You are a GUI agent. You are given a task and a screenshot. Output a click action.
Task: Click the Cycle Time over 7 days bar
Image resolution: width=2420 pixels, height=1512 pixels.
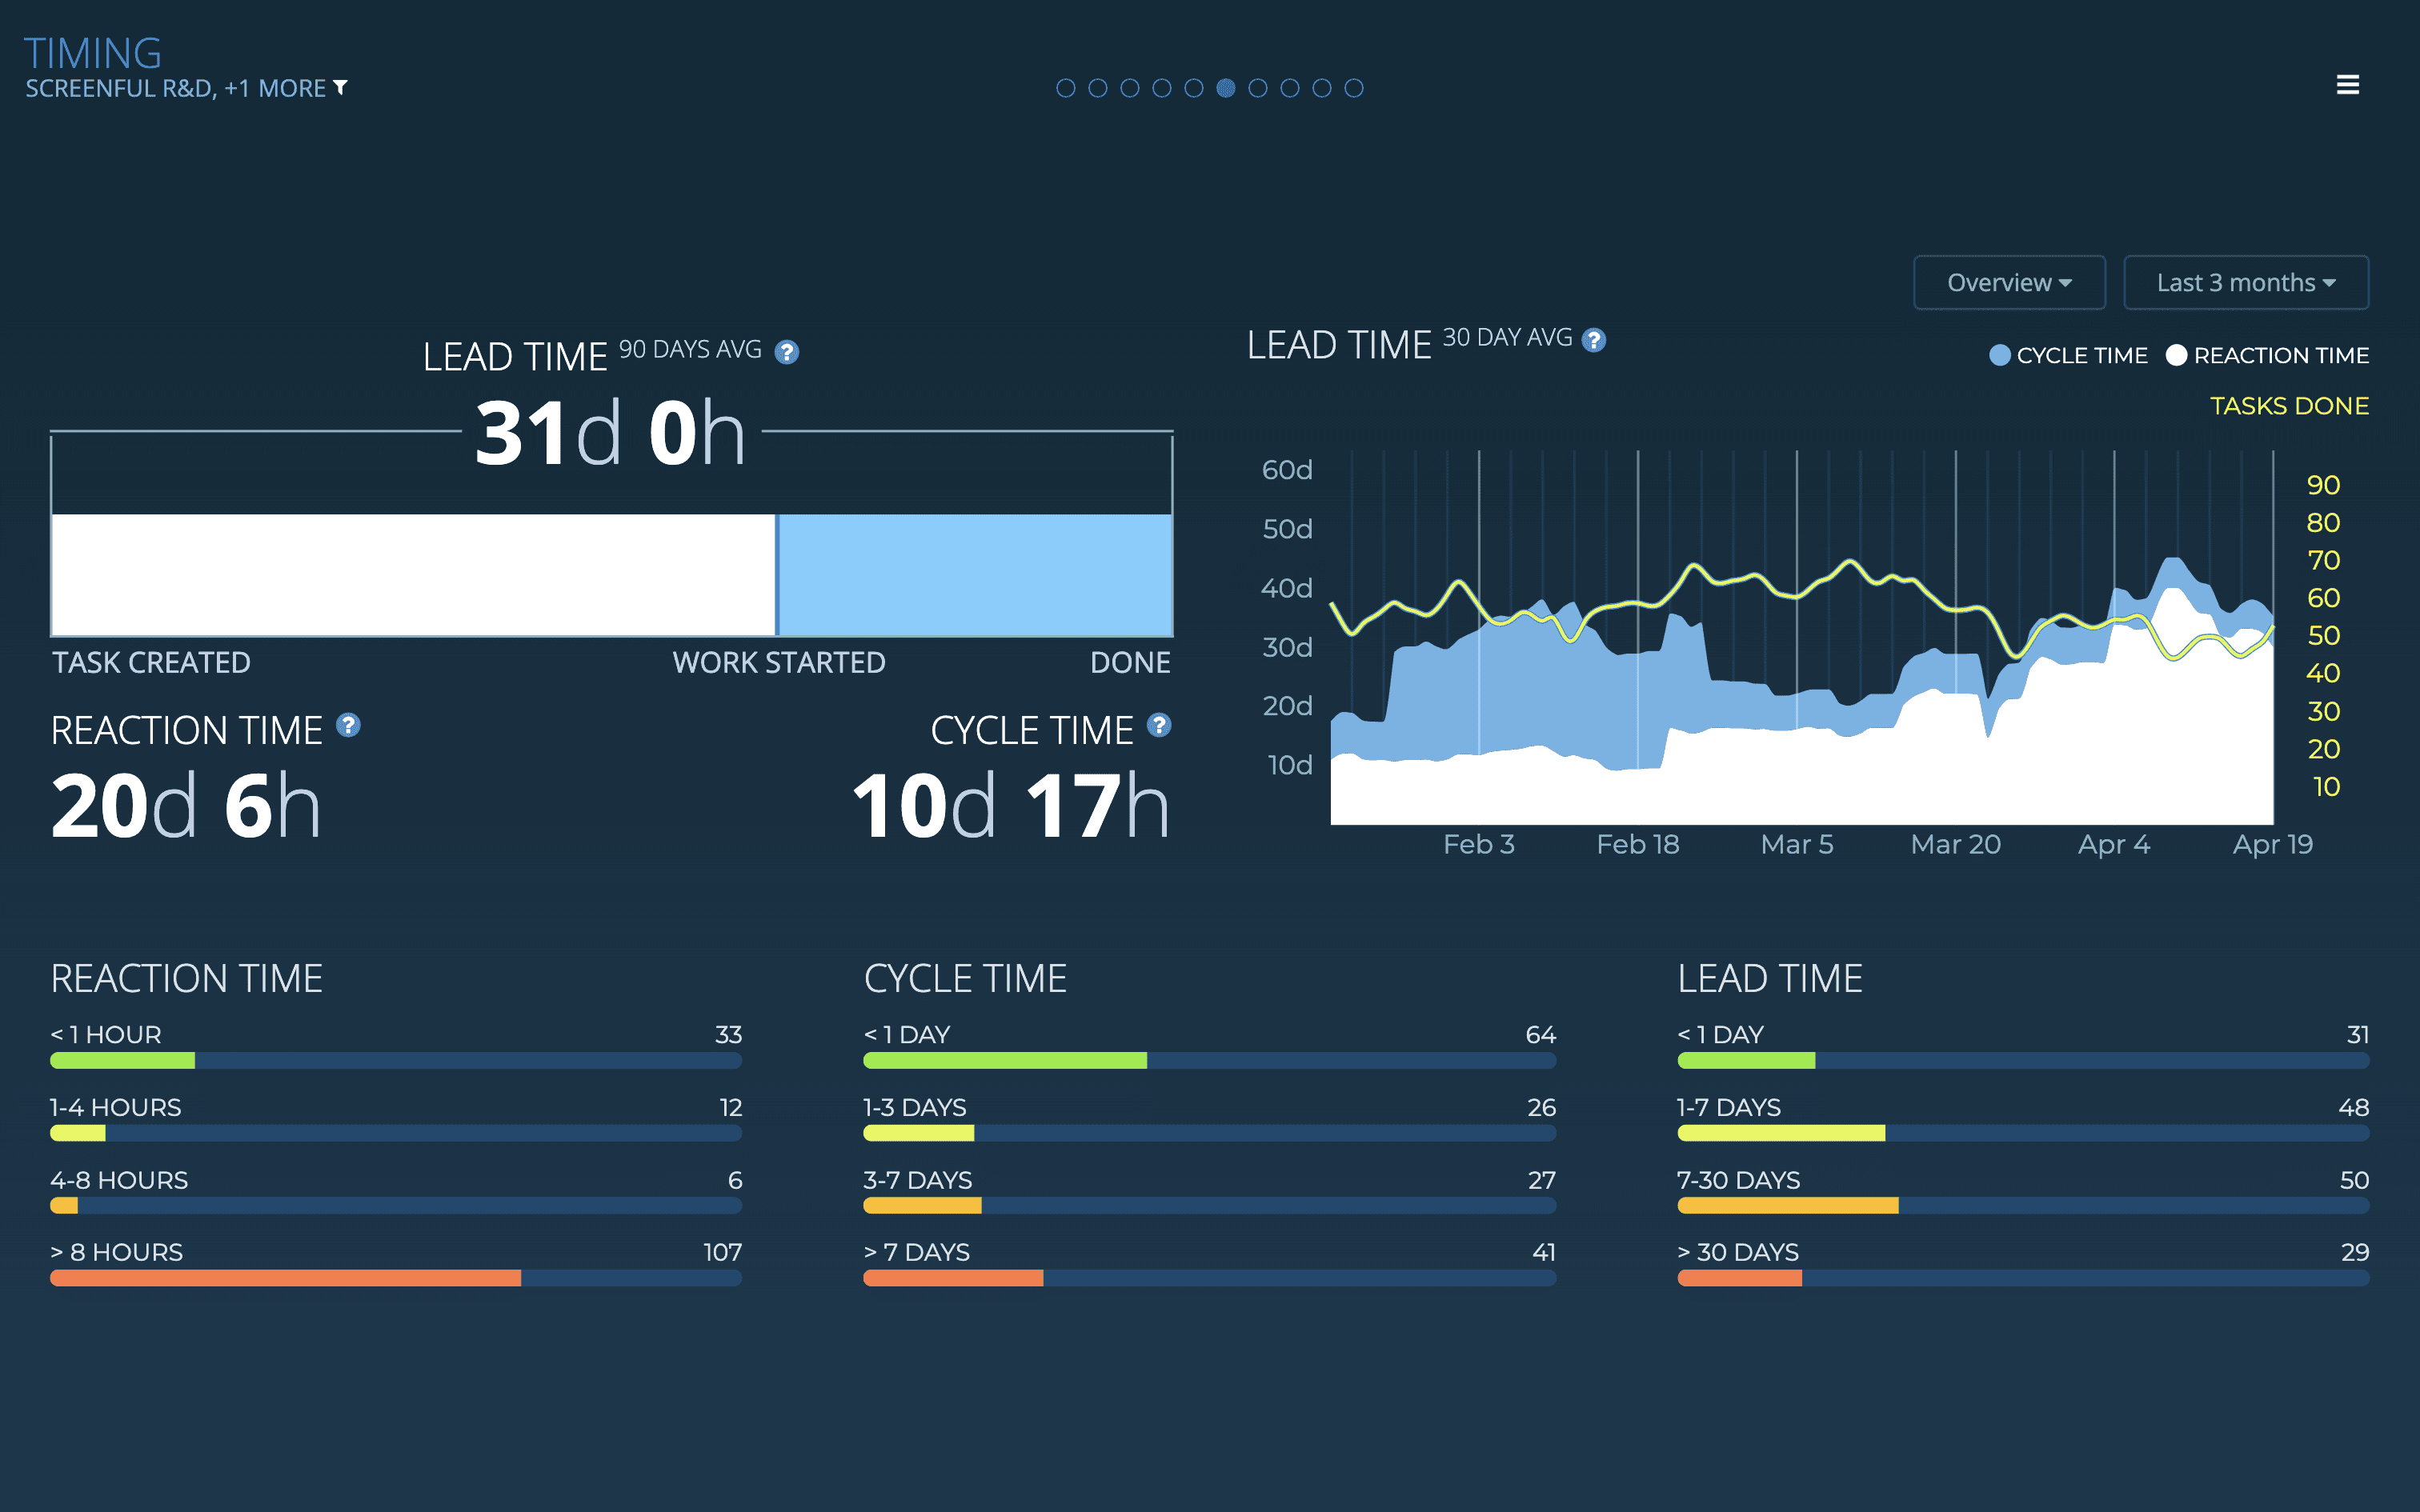(x=1210, y=1278)
